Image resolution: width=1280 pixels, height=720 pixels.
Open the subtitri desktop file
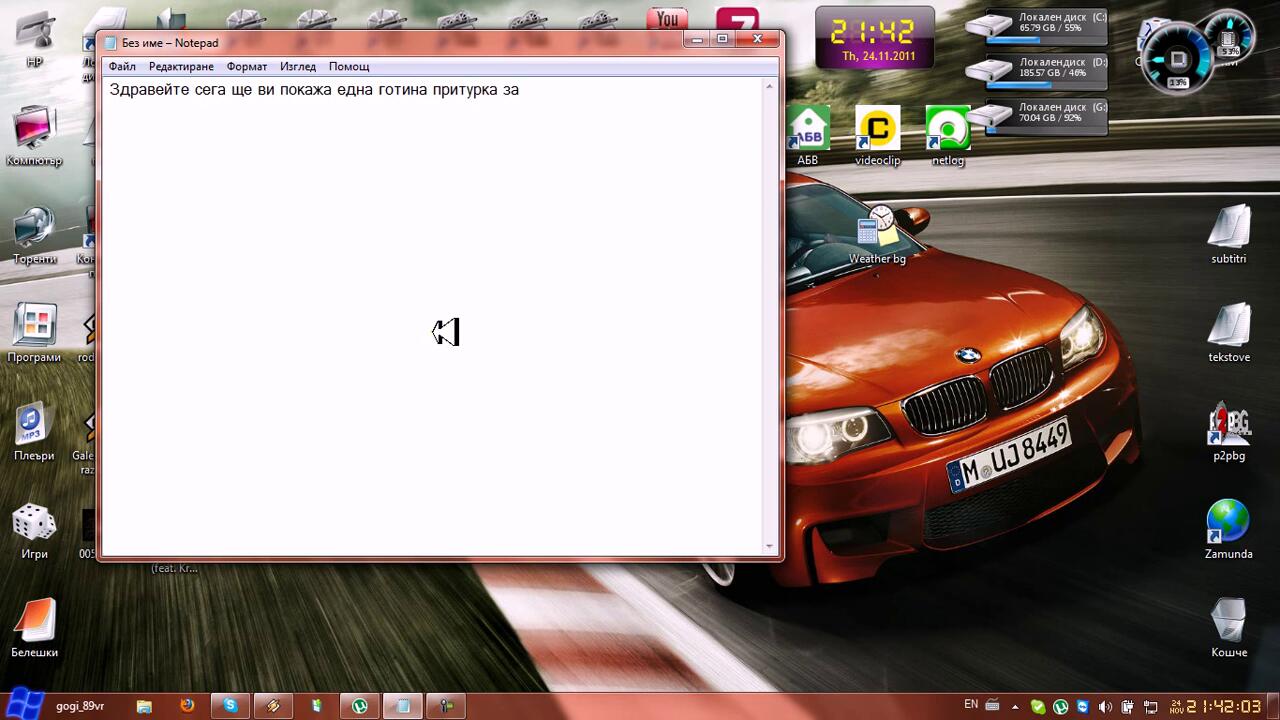tap(1229, 227)
